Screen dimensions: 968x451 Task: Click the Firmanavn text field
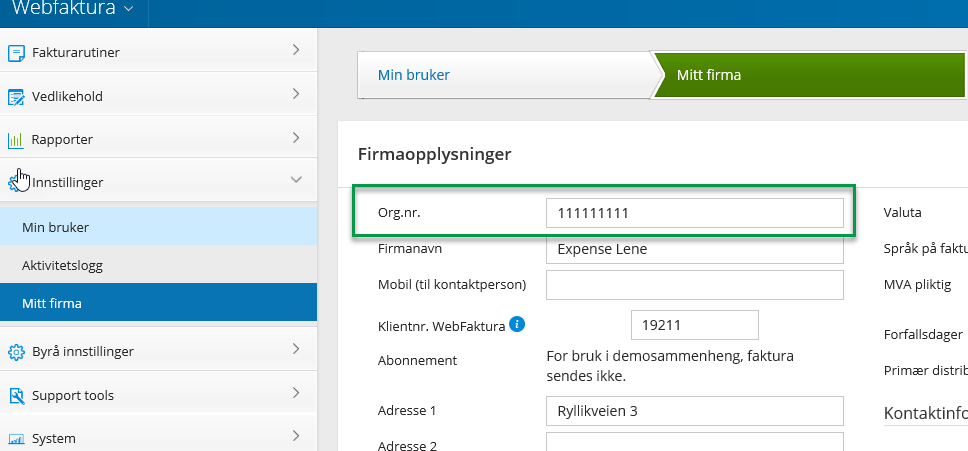pos(694,249)
